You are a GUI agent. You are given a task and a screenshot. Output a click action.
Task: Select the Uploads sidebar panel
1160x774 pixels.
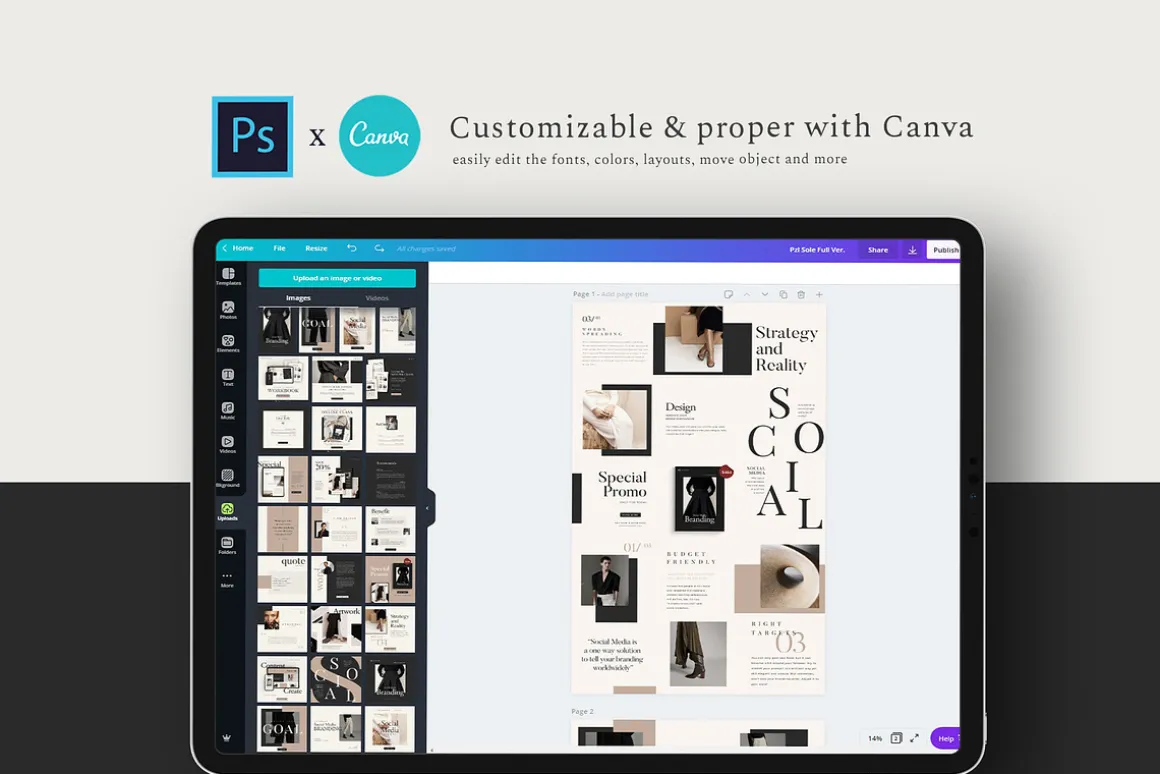[x=228, y=512]
